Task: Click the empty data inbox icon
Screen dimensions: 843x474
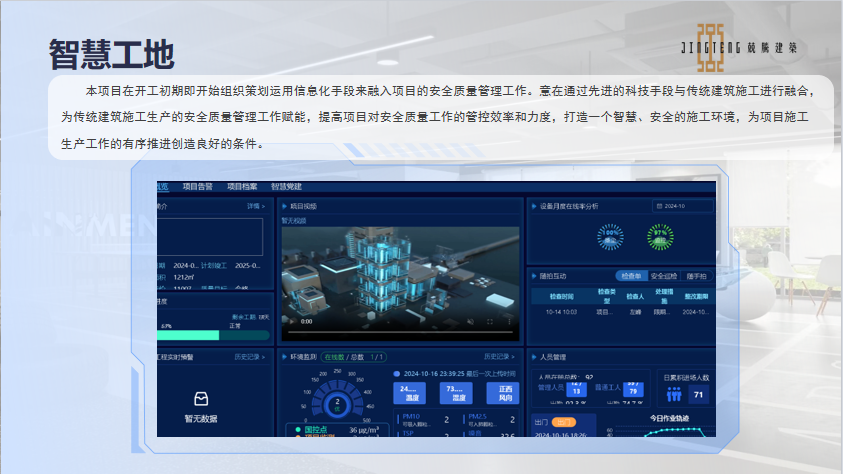Action: (201, 398)
